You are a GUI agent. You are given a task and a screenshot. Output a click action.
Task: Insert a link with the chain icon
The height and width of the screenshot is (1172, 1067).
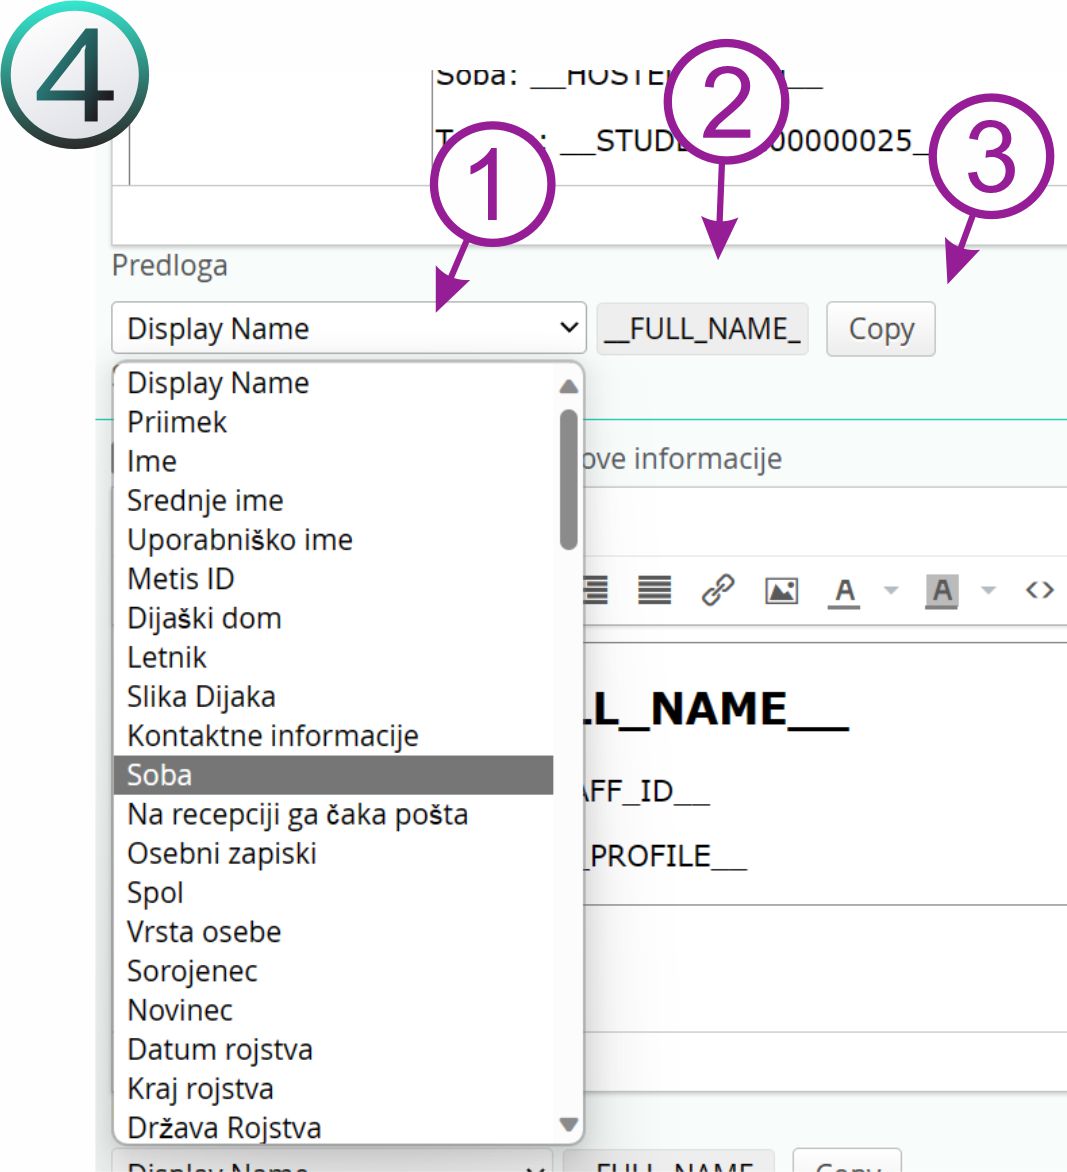tap(717, 590)
